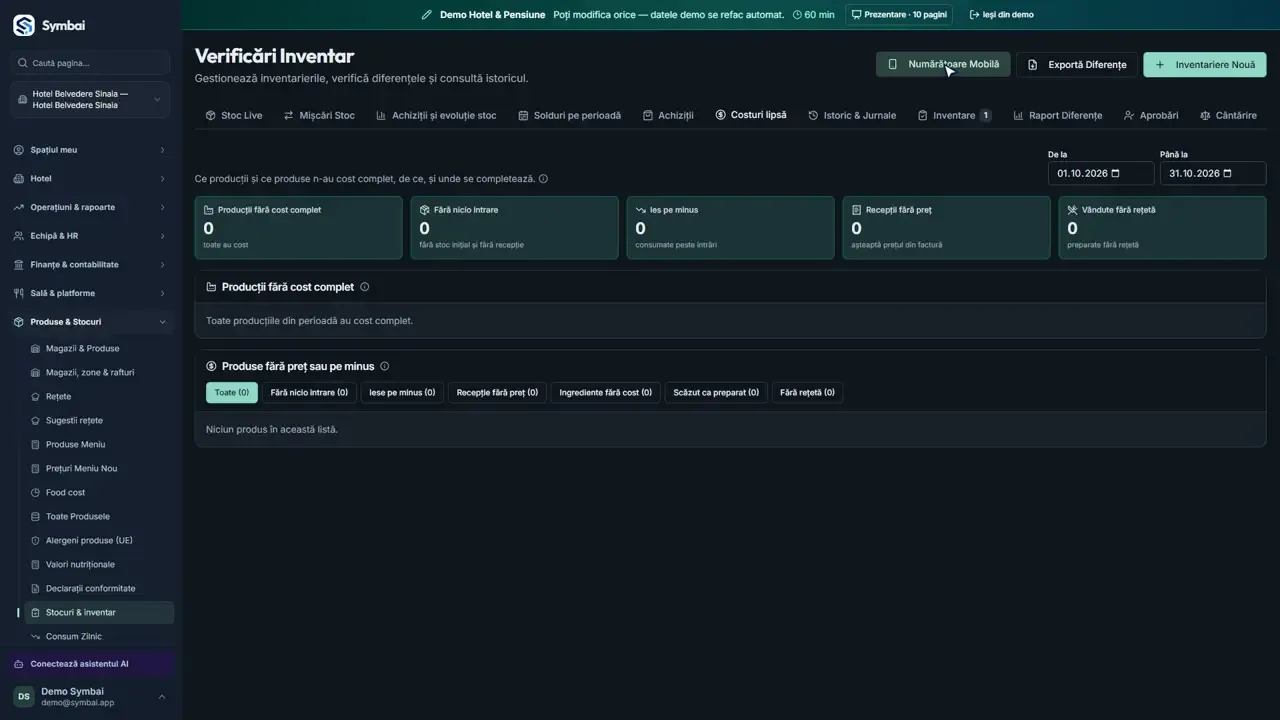Click the pencil icon beside Demo Hotel & Pensiune
This screenshot has height=720, width=1280.
[x=427, y=15]
